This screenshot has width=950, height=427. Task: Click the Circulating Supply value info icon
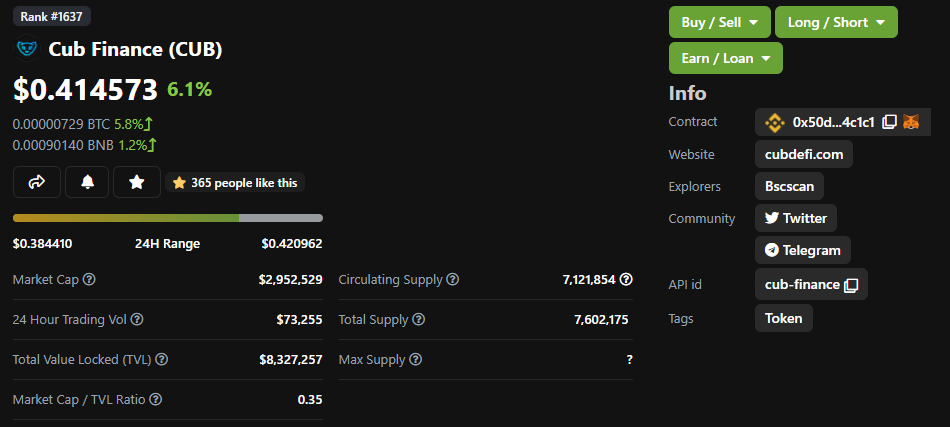(x=626, y=280)
